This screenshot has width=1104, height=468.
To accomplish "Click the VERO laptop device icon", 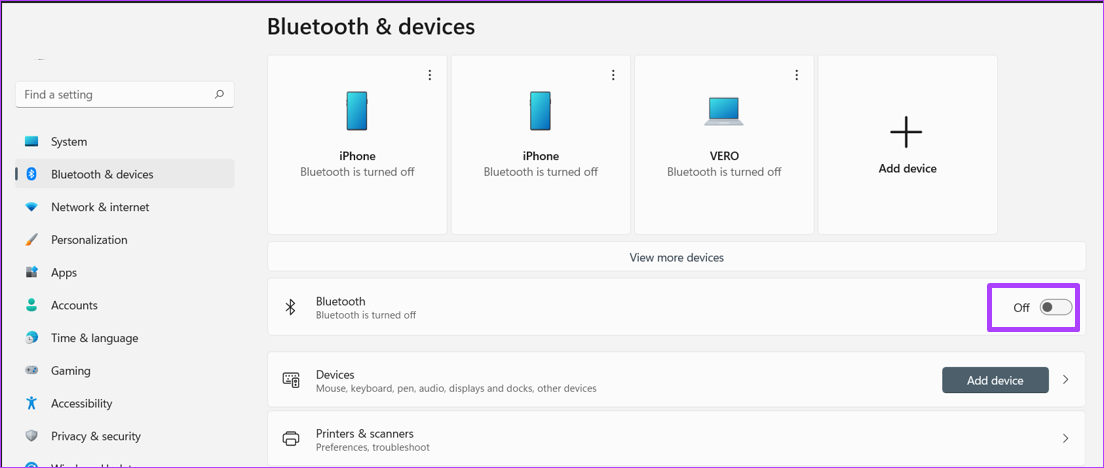I will tap(724, 111).
